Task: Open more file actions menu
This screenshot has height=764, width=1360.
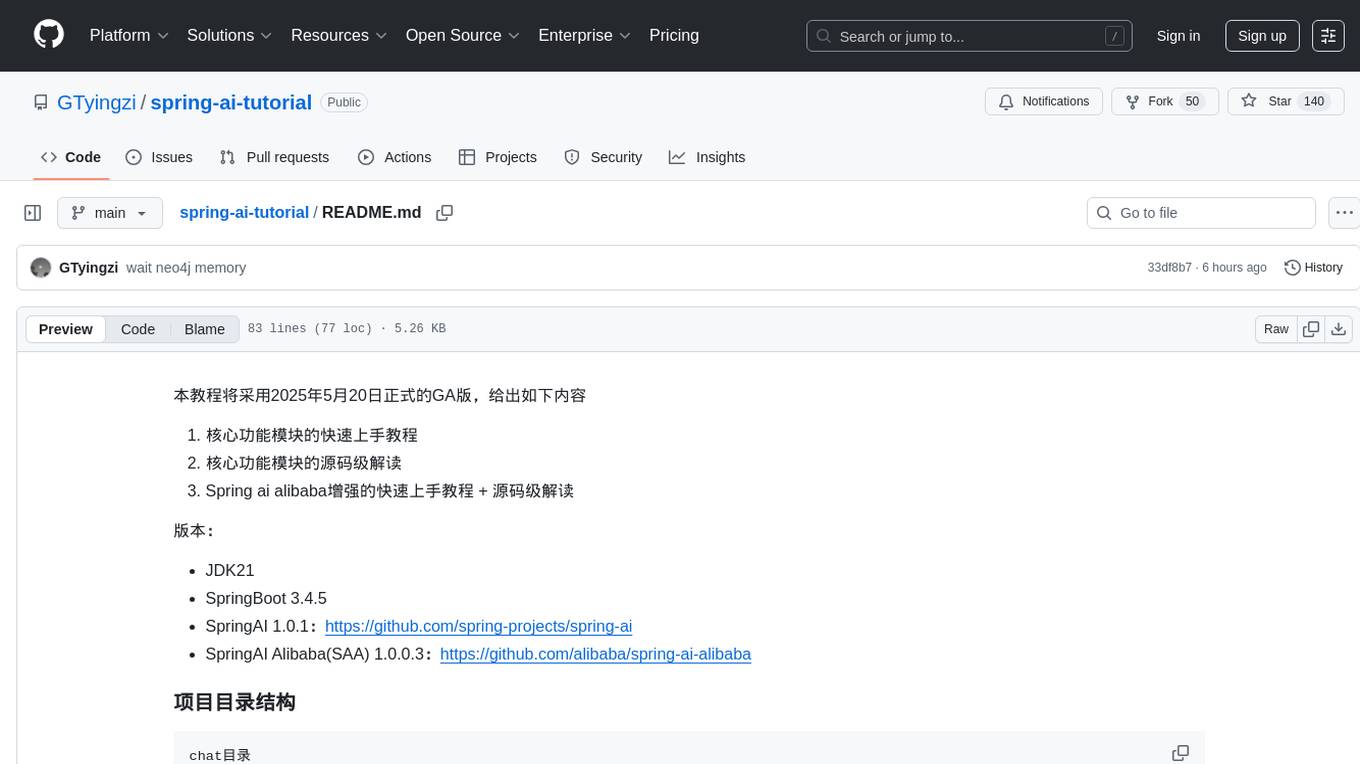Action: (x=1344, y=213)
